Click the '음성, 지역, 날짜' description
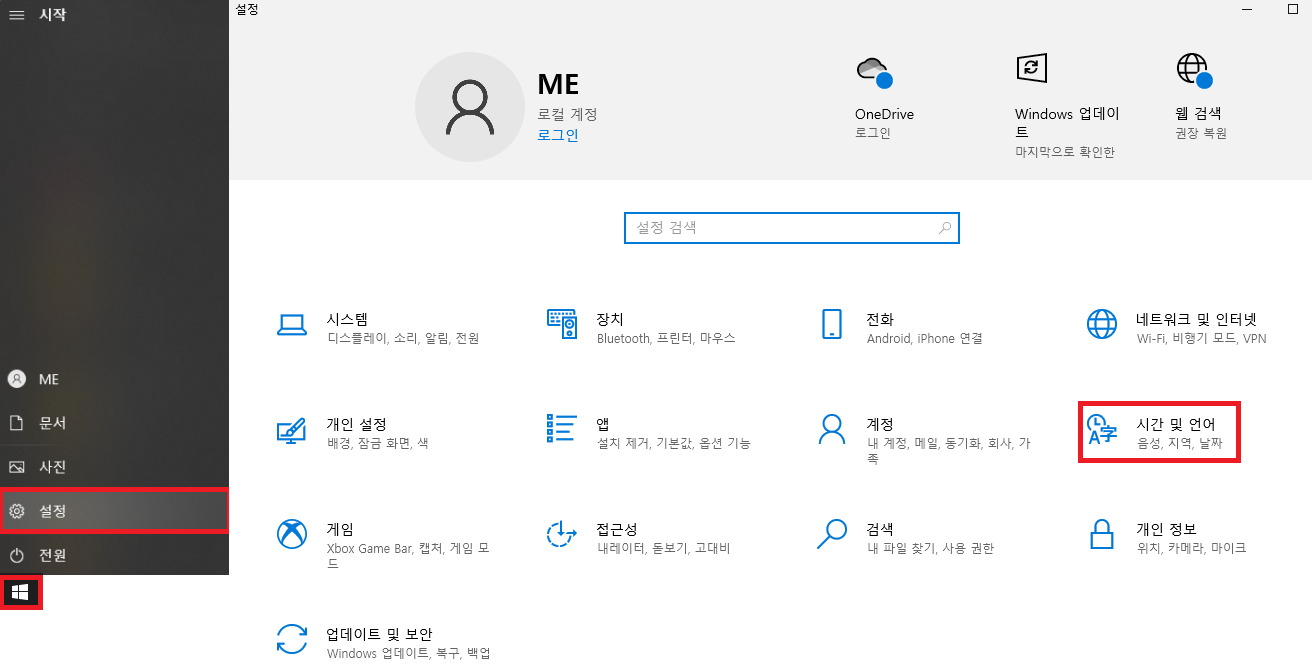1312x669 pixels. (1180, 443)
